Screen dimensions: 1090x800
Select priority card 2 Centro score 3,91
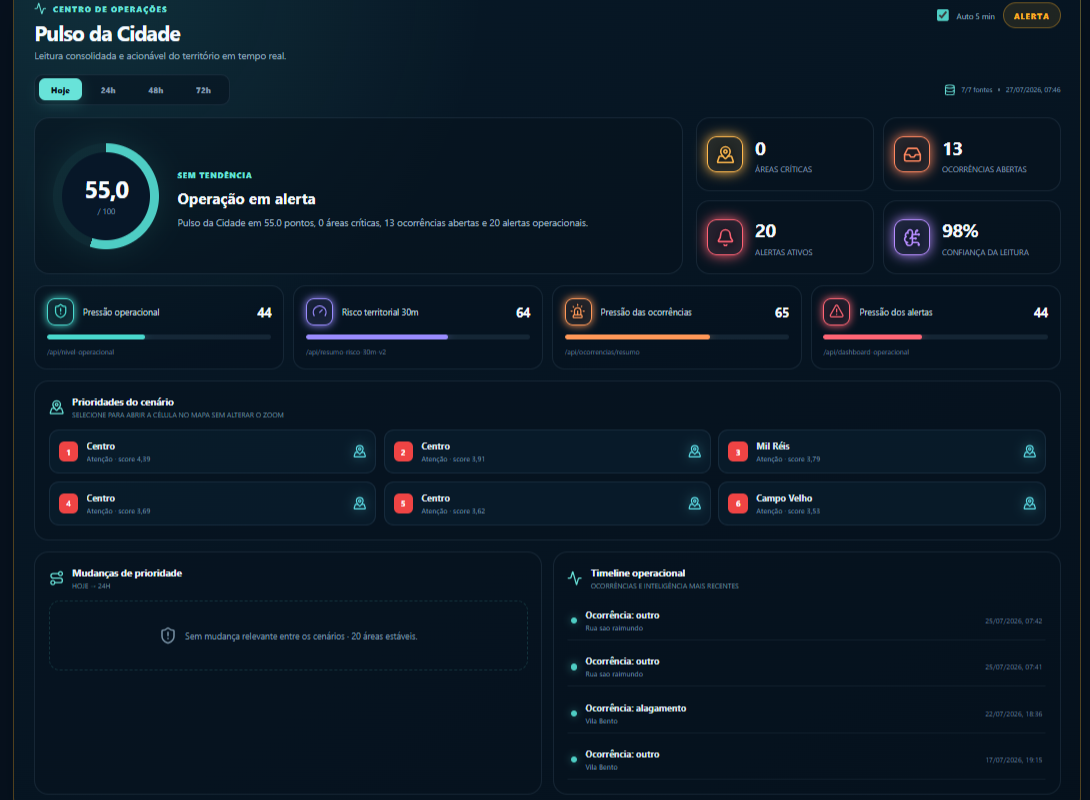[x=547, y=452]
